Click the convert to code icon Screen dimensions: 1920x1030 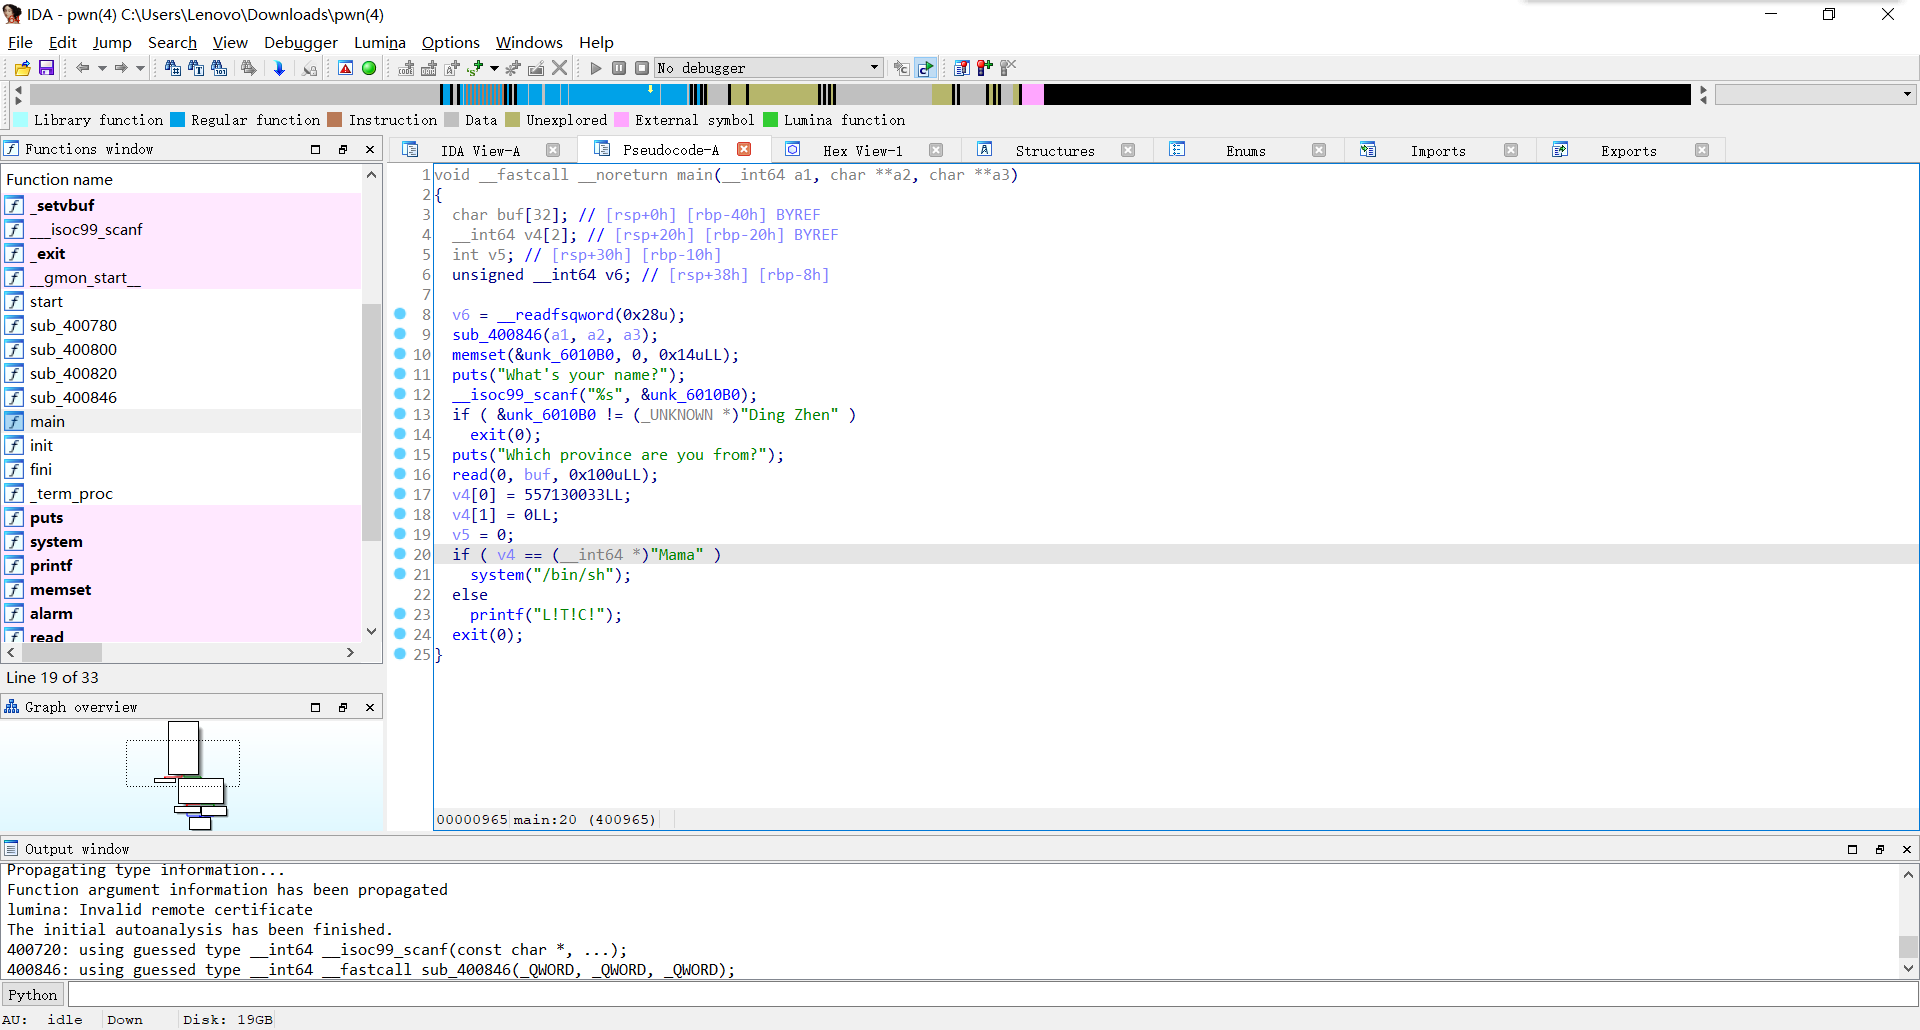[406, 68]
